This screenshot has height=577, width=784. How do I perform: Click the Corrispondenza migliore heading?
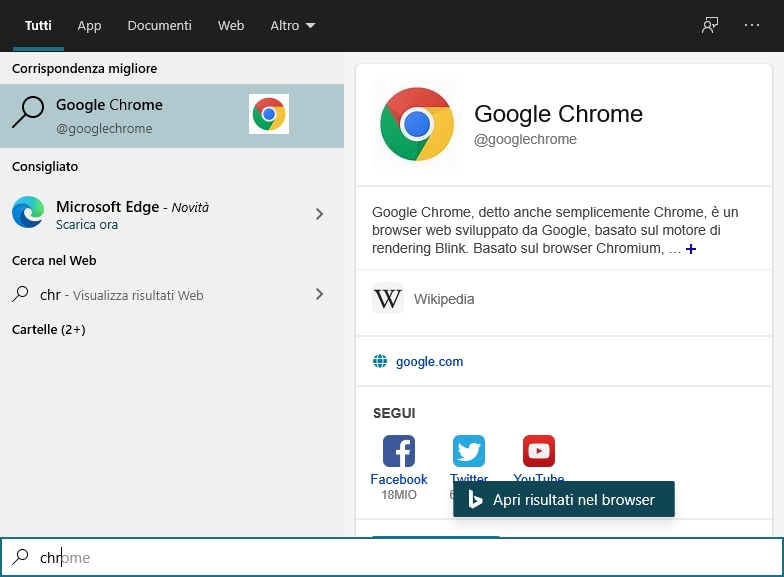click(84, 68)
